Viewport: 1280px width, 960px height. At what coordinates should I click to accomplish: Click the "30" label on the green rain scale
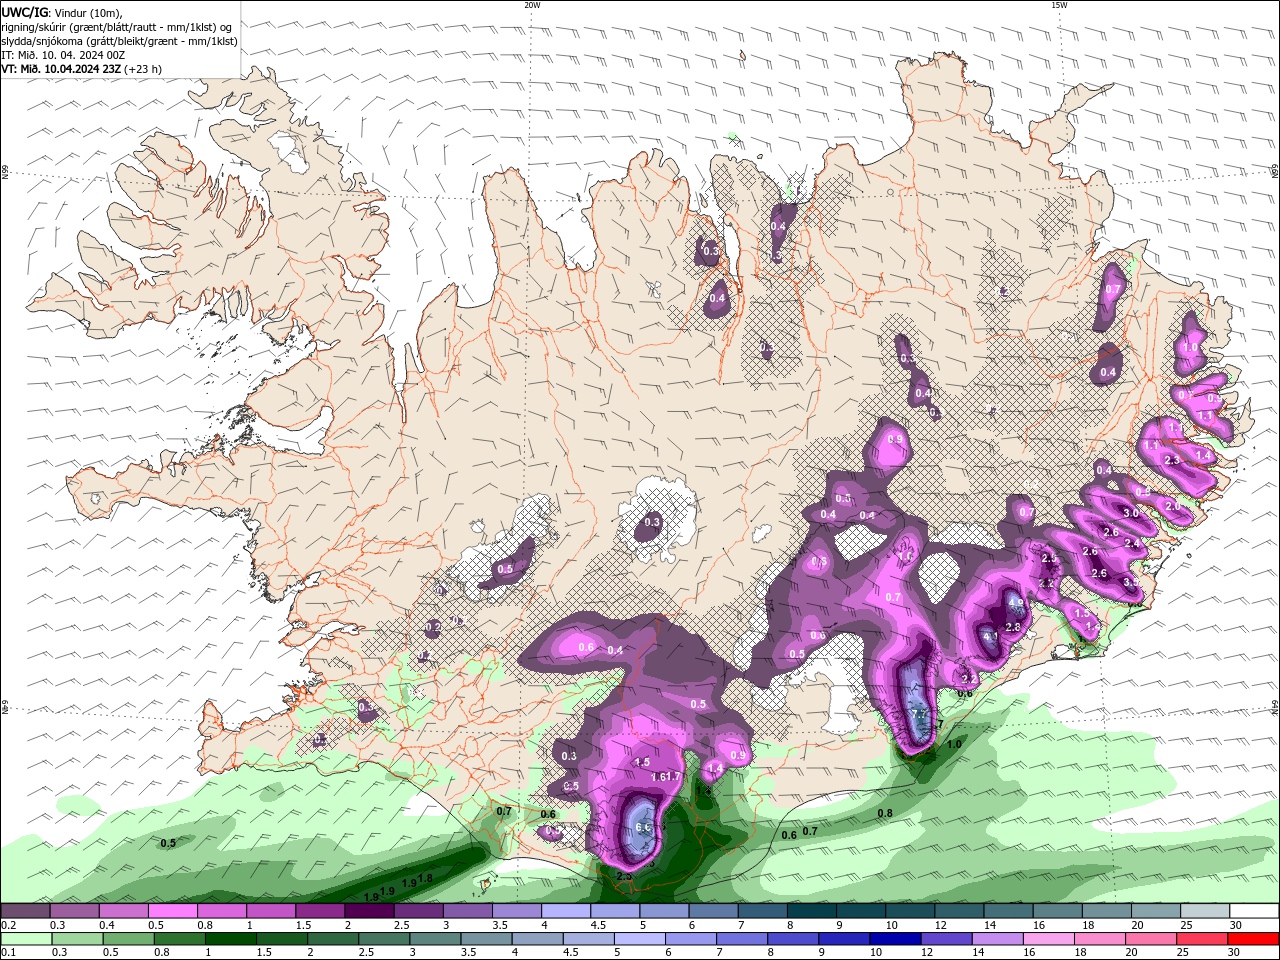1233,952
